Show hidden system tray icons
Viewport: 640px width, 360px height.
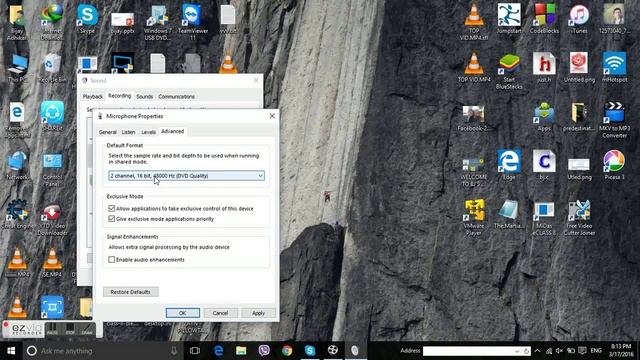tap(537, 351)
